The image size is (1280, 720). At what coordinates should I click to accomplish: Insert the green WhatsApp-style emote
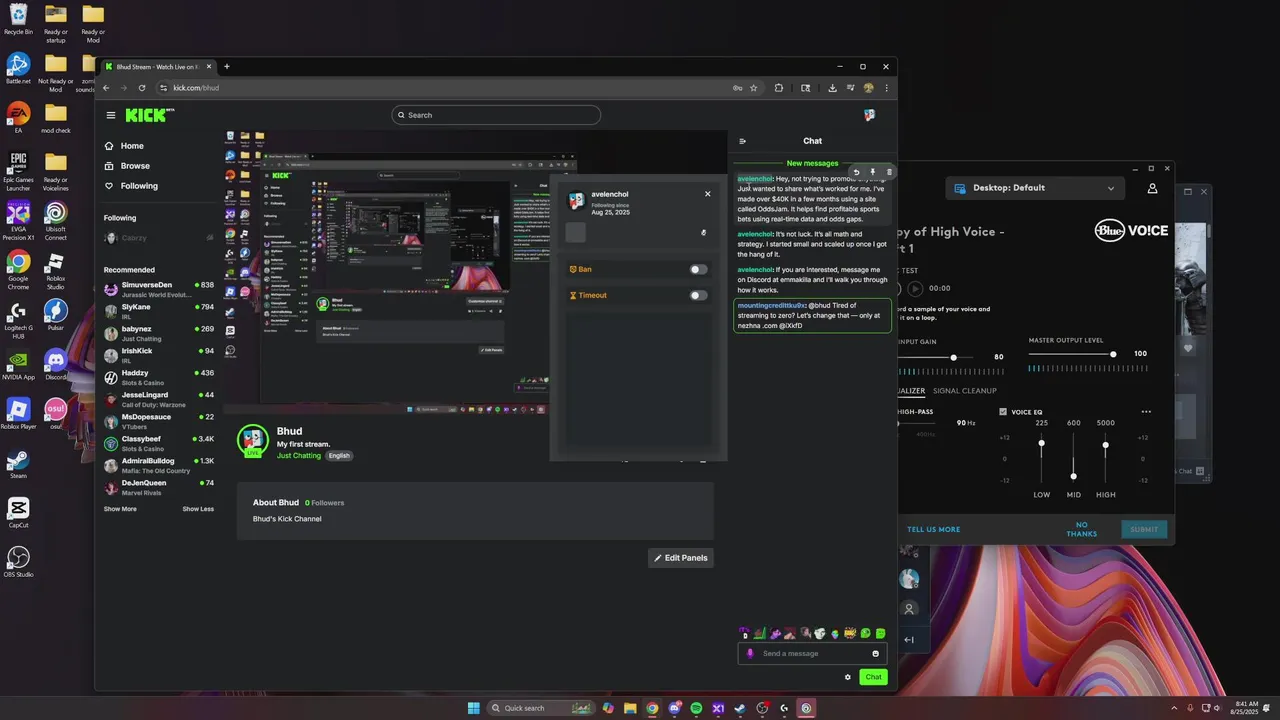(x=865, y=633)
